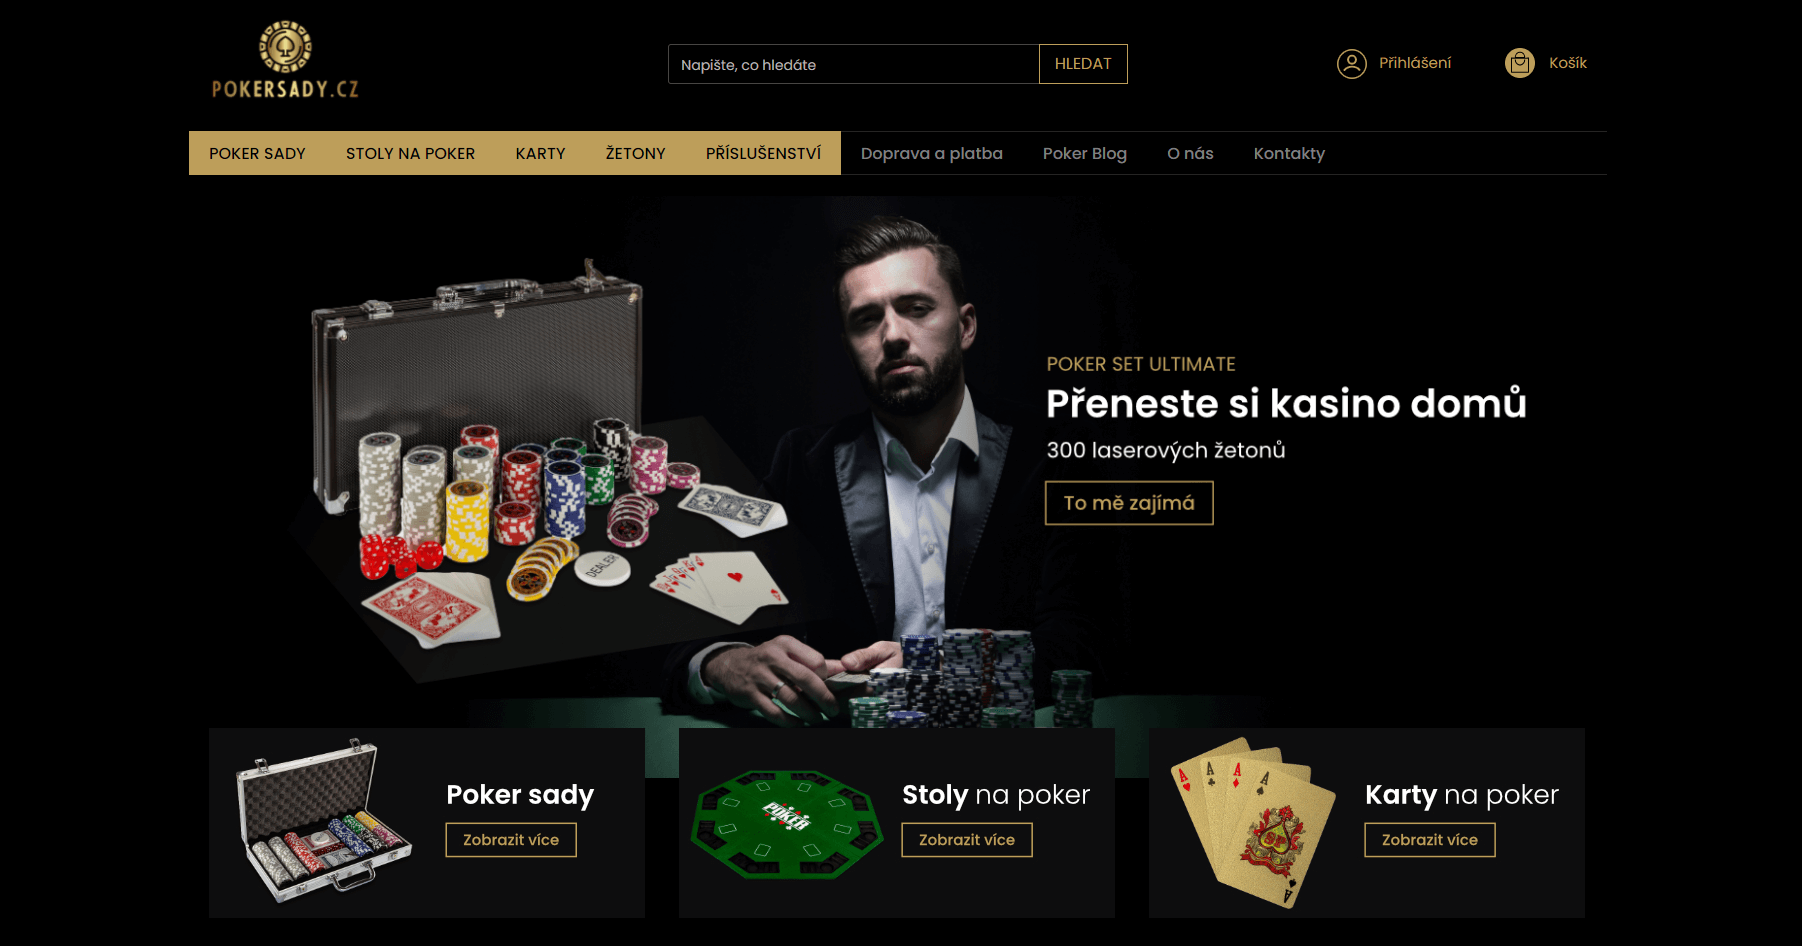This screenshot has width=1802, height=946.
Task: Open the shopping basket icon
Action: click(1520, 63)
